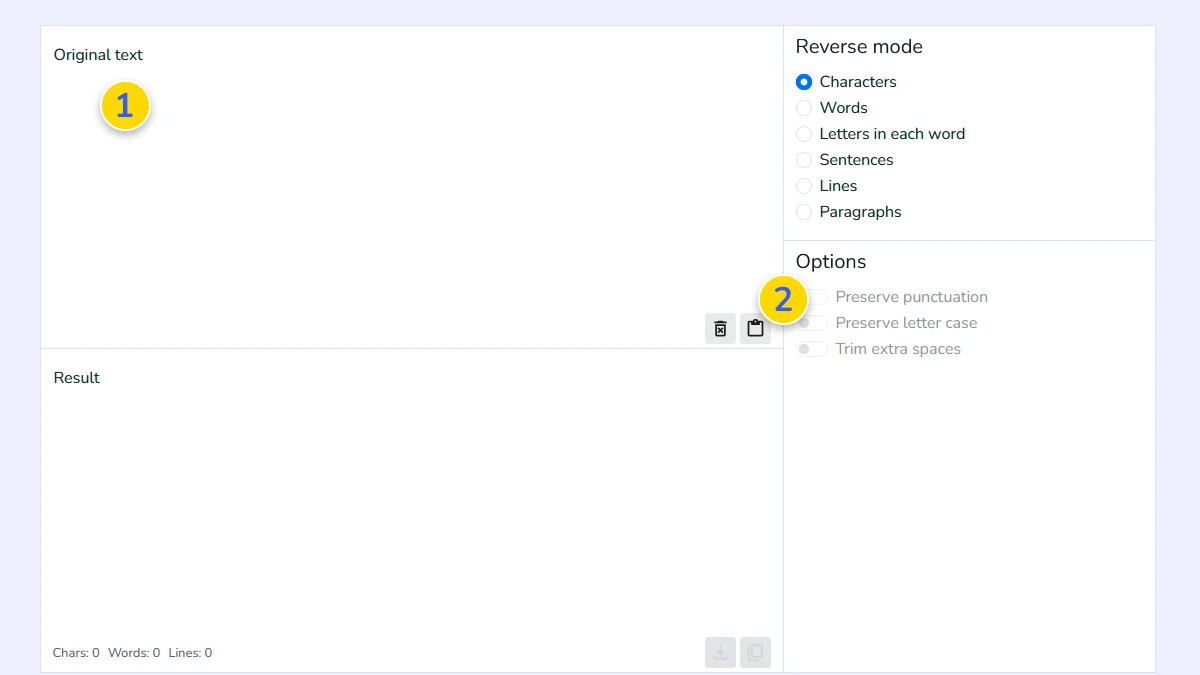Download the result as a file
Screen dimensions: 1200x675
(720, 652)
